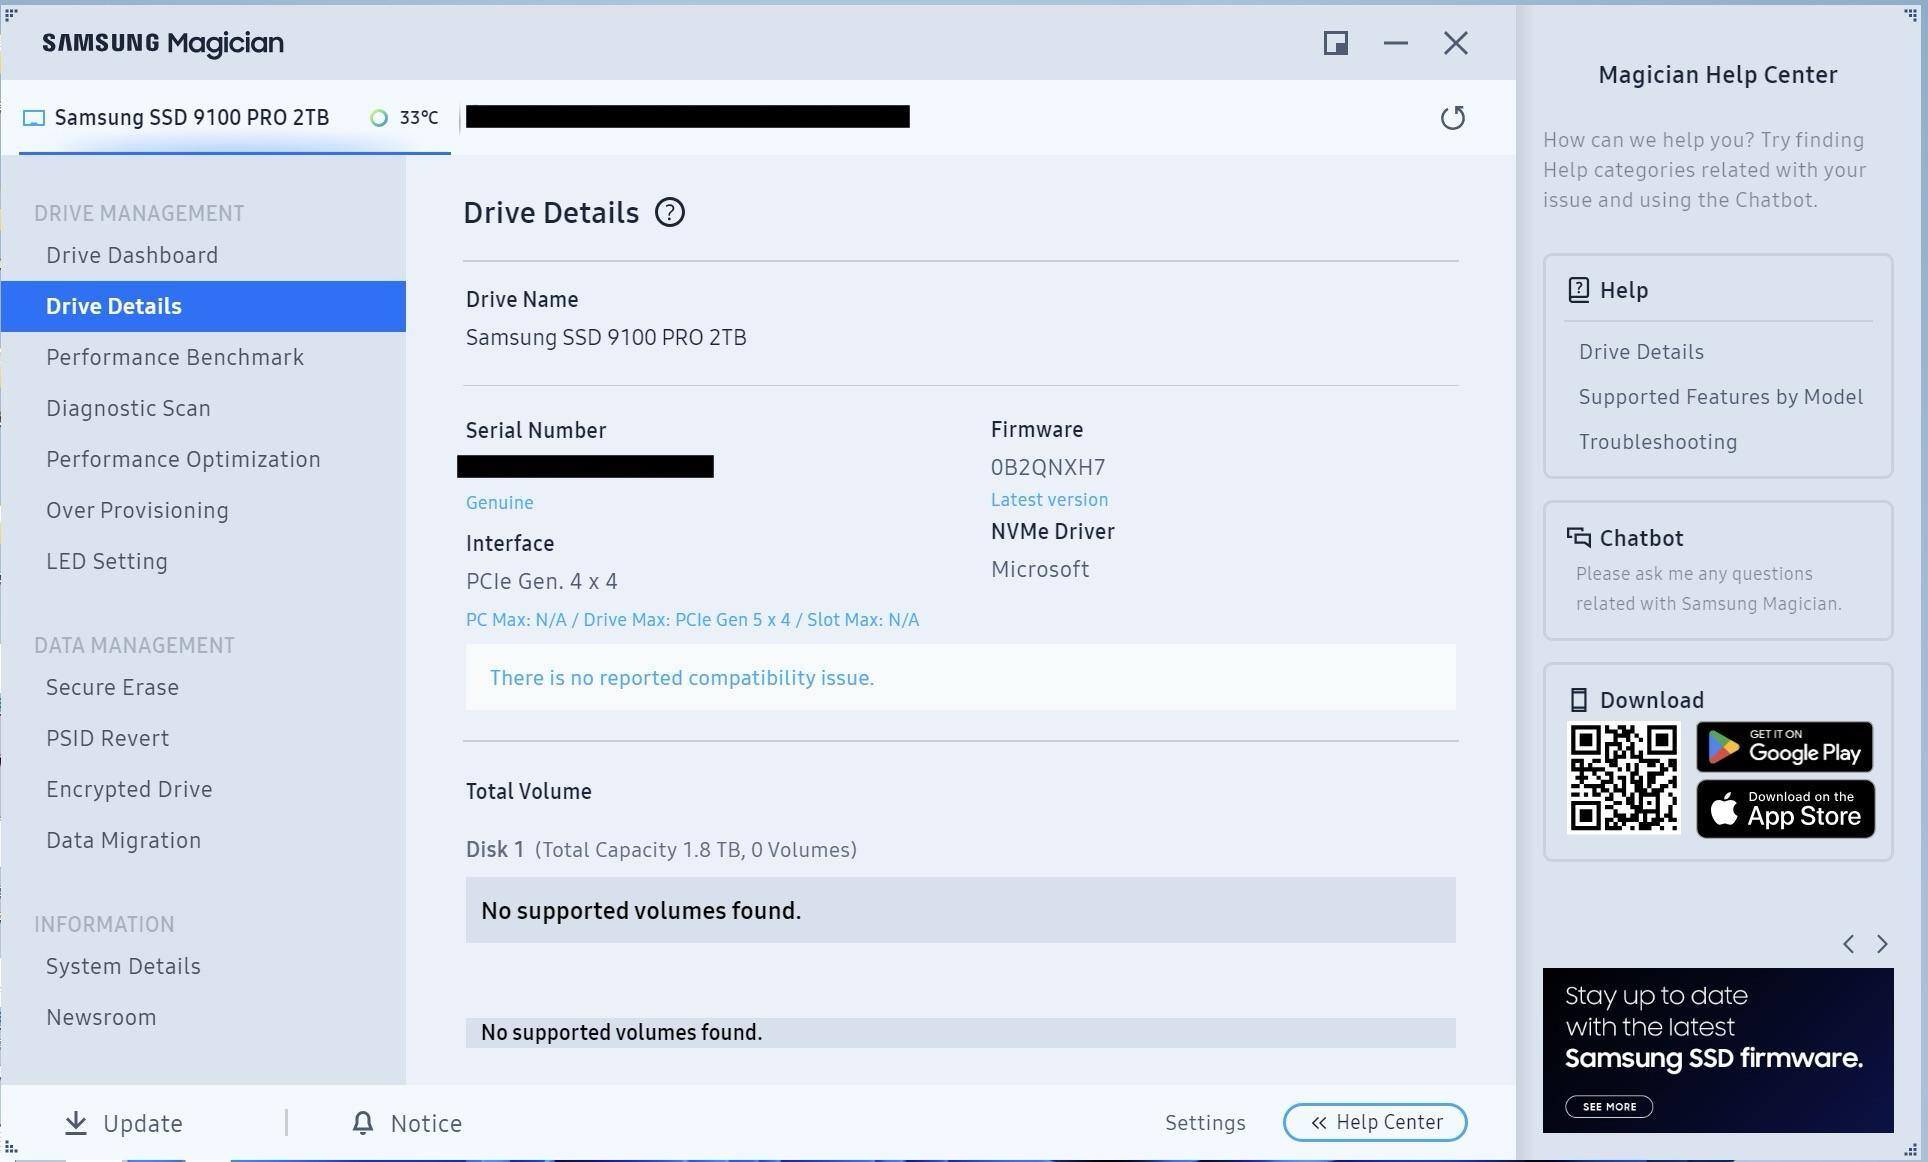Click the QR code image
Viewport: 1928px width, 1162px height.
pyautogui.click(x=1622, y=778)
